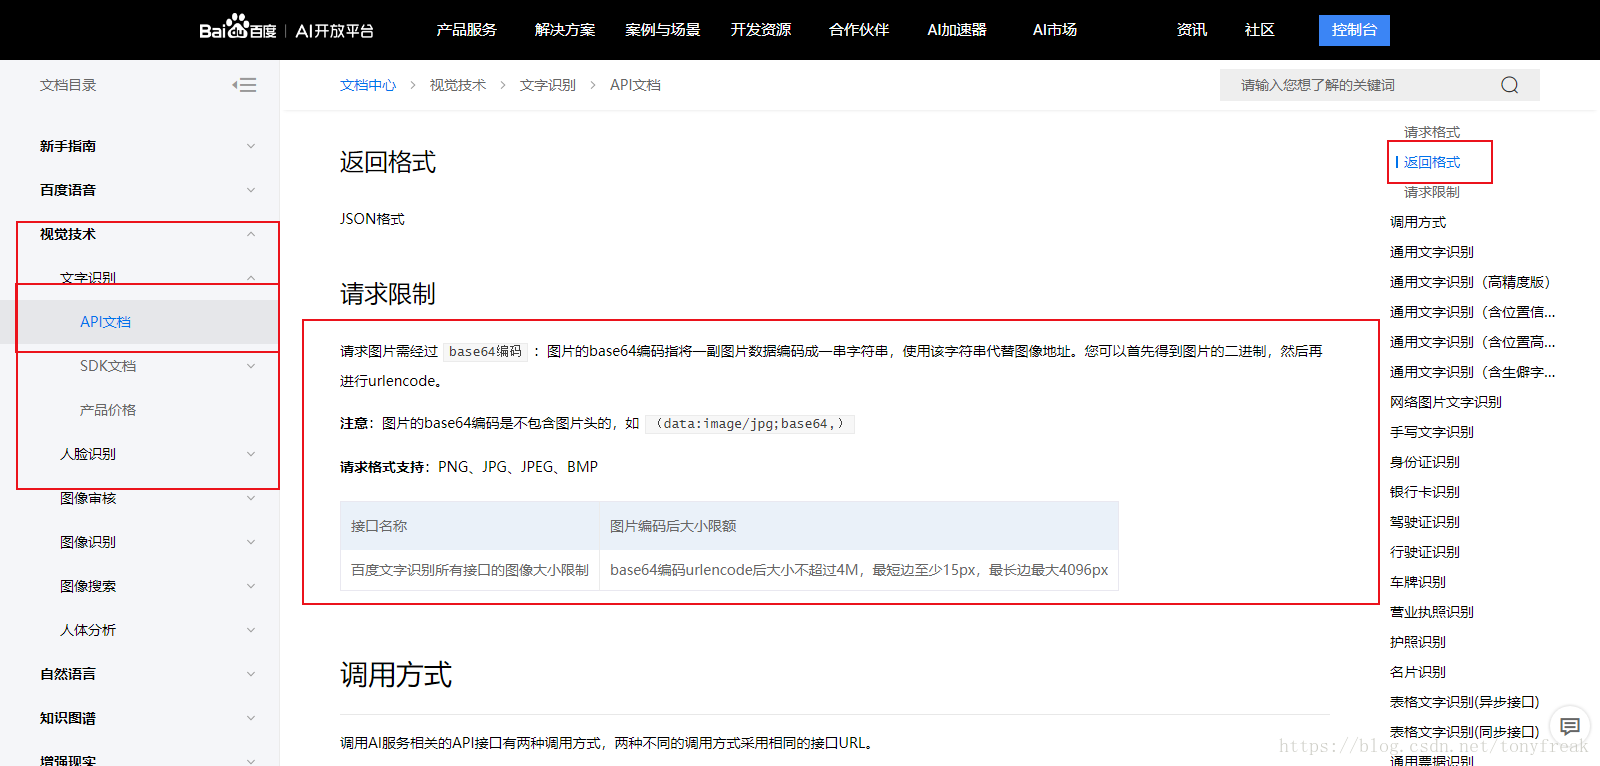Click the 接口名称 table header cell

pos(470,526)
